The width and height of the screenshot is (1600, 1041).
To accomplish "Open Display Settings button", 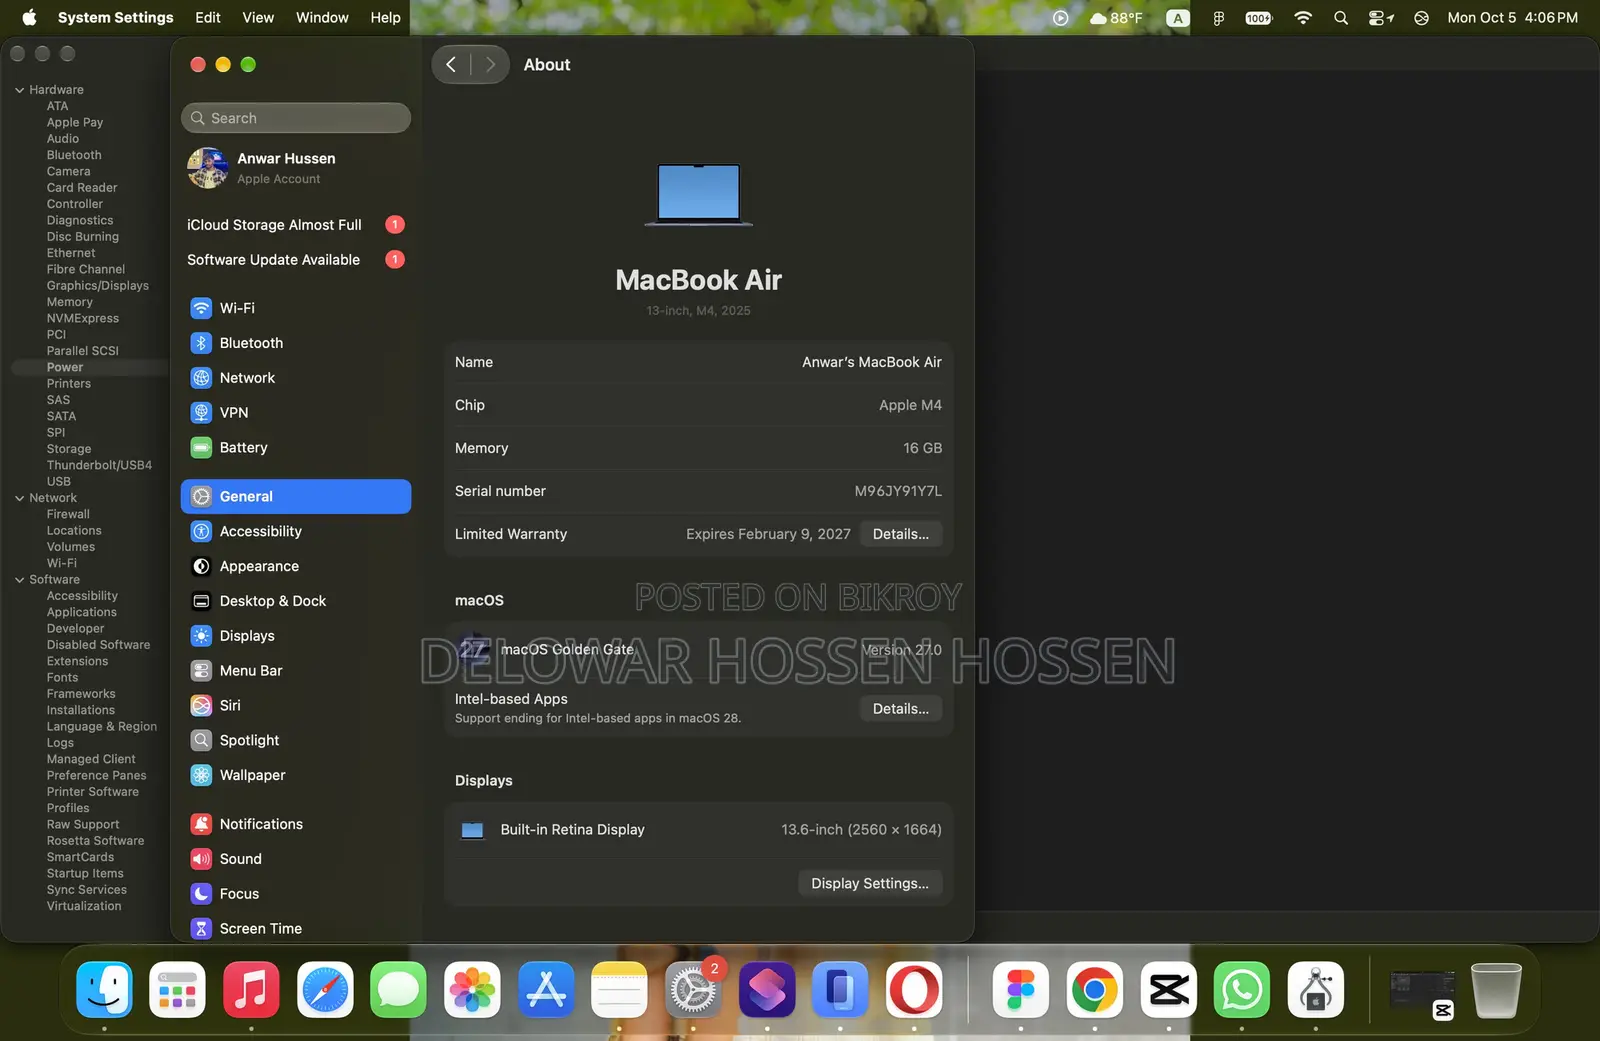I will 870,884.
